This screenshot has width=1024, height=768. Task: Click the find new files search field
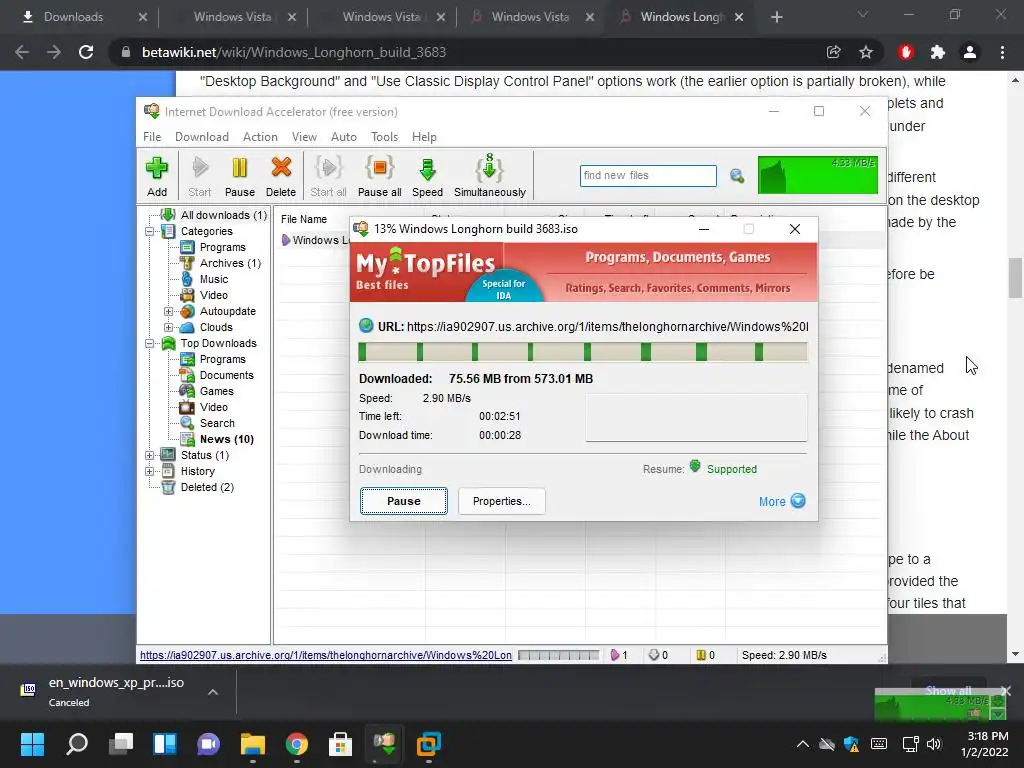tap(648, 176)
